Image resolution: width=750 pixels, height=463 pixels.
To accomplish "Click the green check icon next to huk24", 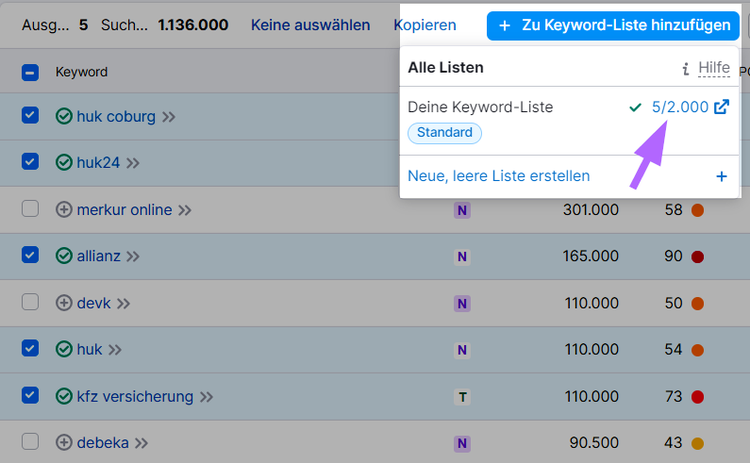I will pyautogui.click(x=64, y=163).
